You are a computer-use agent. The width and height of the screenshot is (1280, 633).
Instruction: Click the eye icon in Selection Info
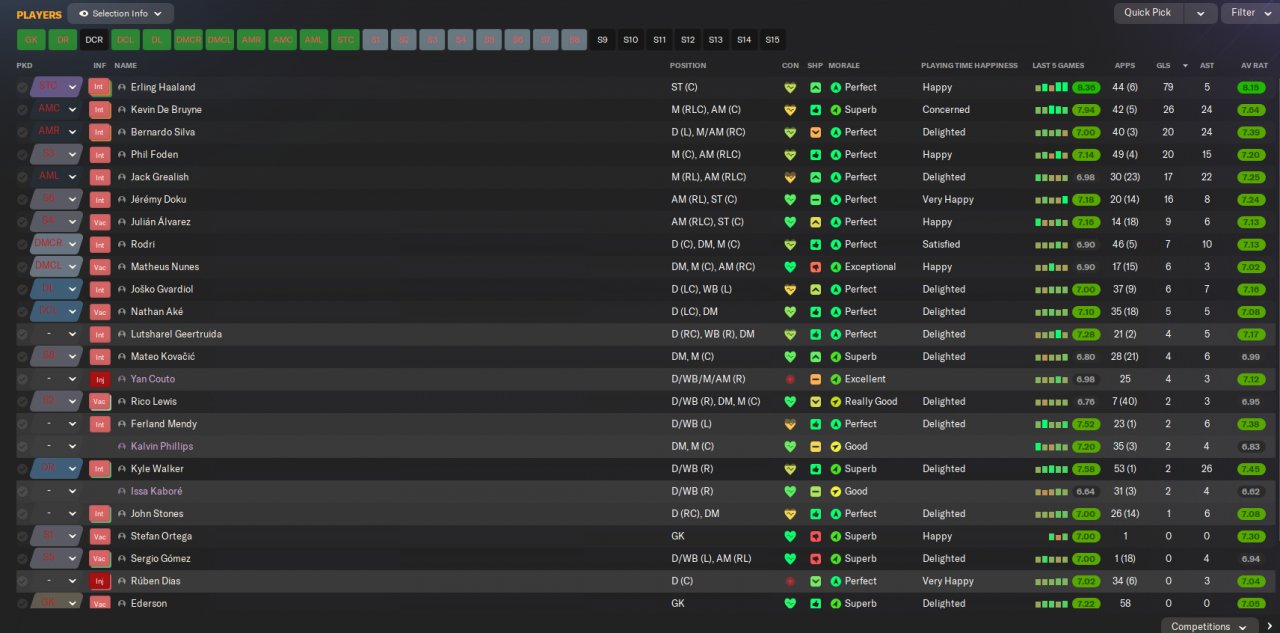(84, 14)
